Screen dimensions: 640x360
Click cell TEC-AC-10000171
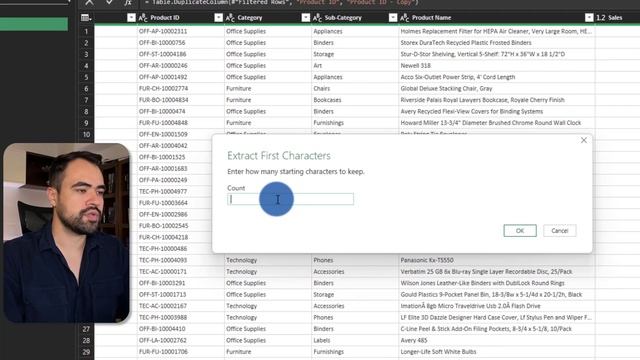tap(163, 271)
